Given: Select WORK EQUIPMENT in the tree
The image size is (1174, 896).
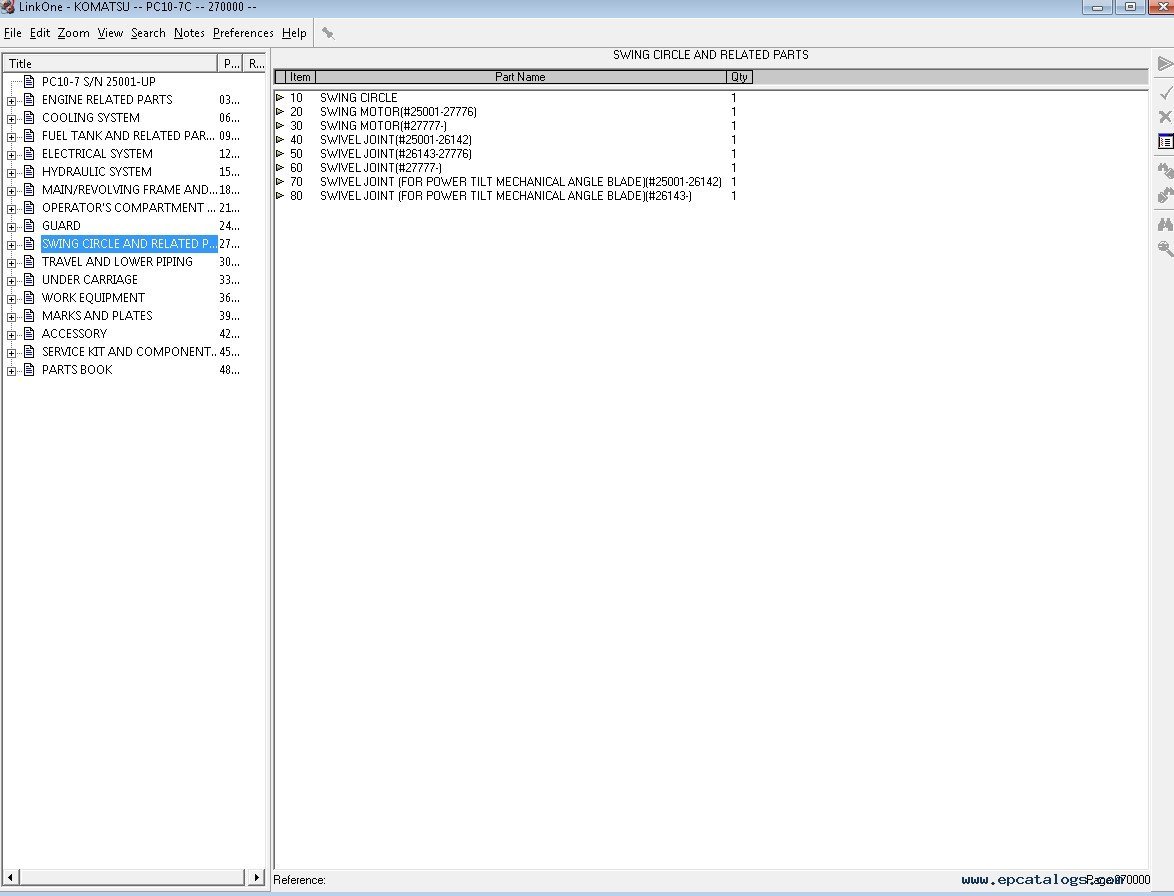Looking at the screenshot, I should (93, 298).
